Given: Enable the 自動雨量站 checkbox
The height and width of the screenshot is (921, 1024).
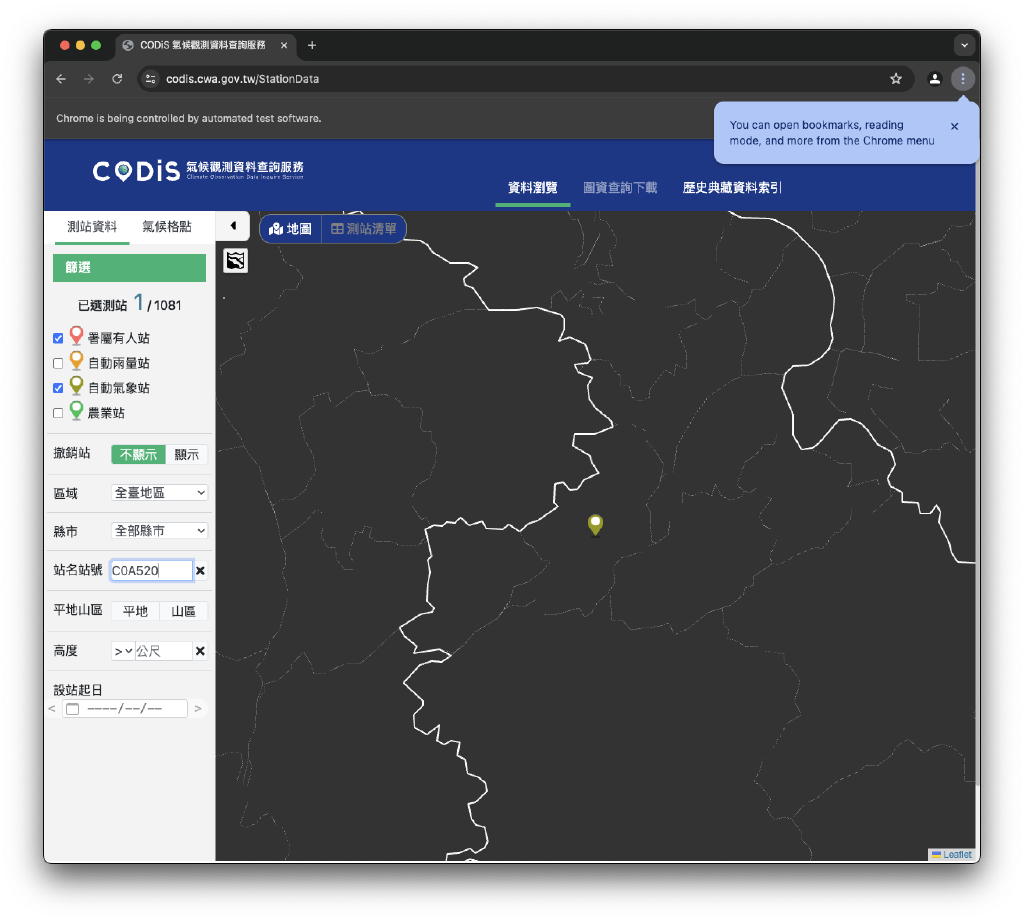Looking at the screenshot, I should click(58, 363).
